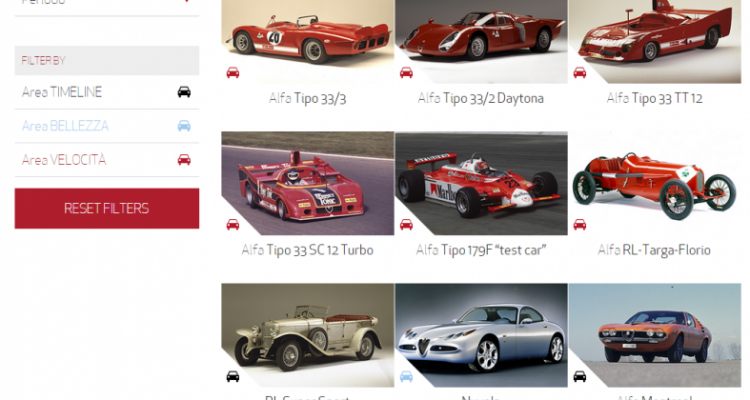Toggle the Area BELLEZZA filter
The width and height of the screenshot is (750, 400).
[66, 126]
